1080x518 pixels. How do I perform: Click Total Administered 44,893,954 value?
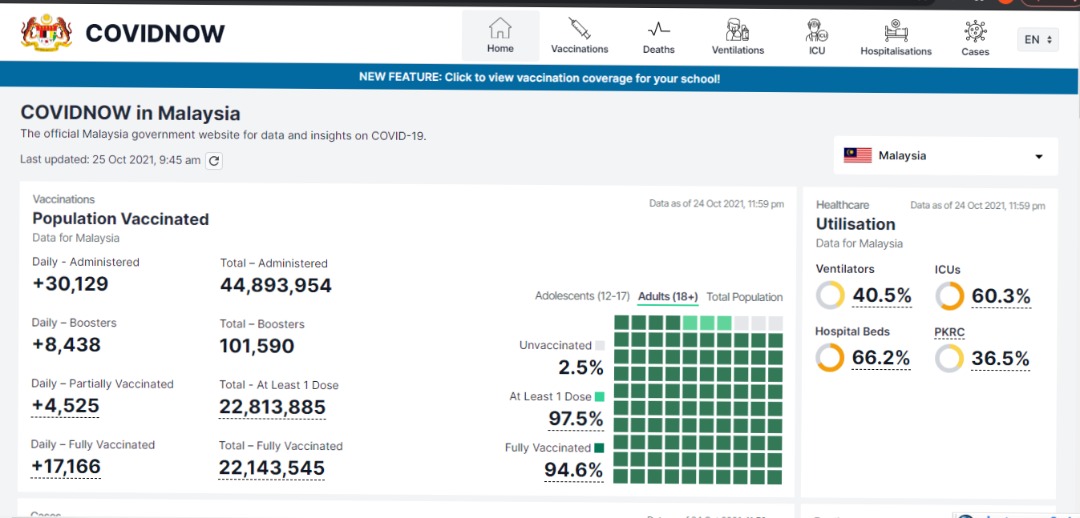[x=276, y=285]
